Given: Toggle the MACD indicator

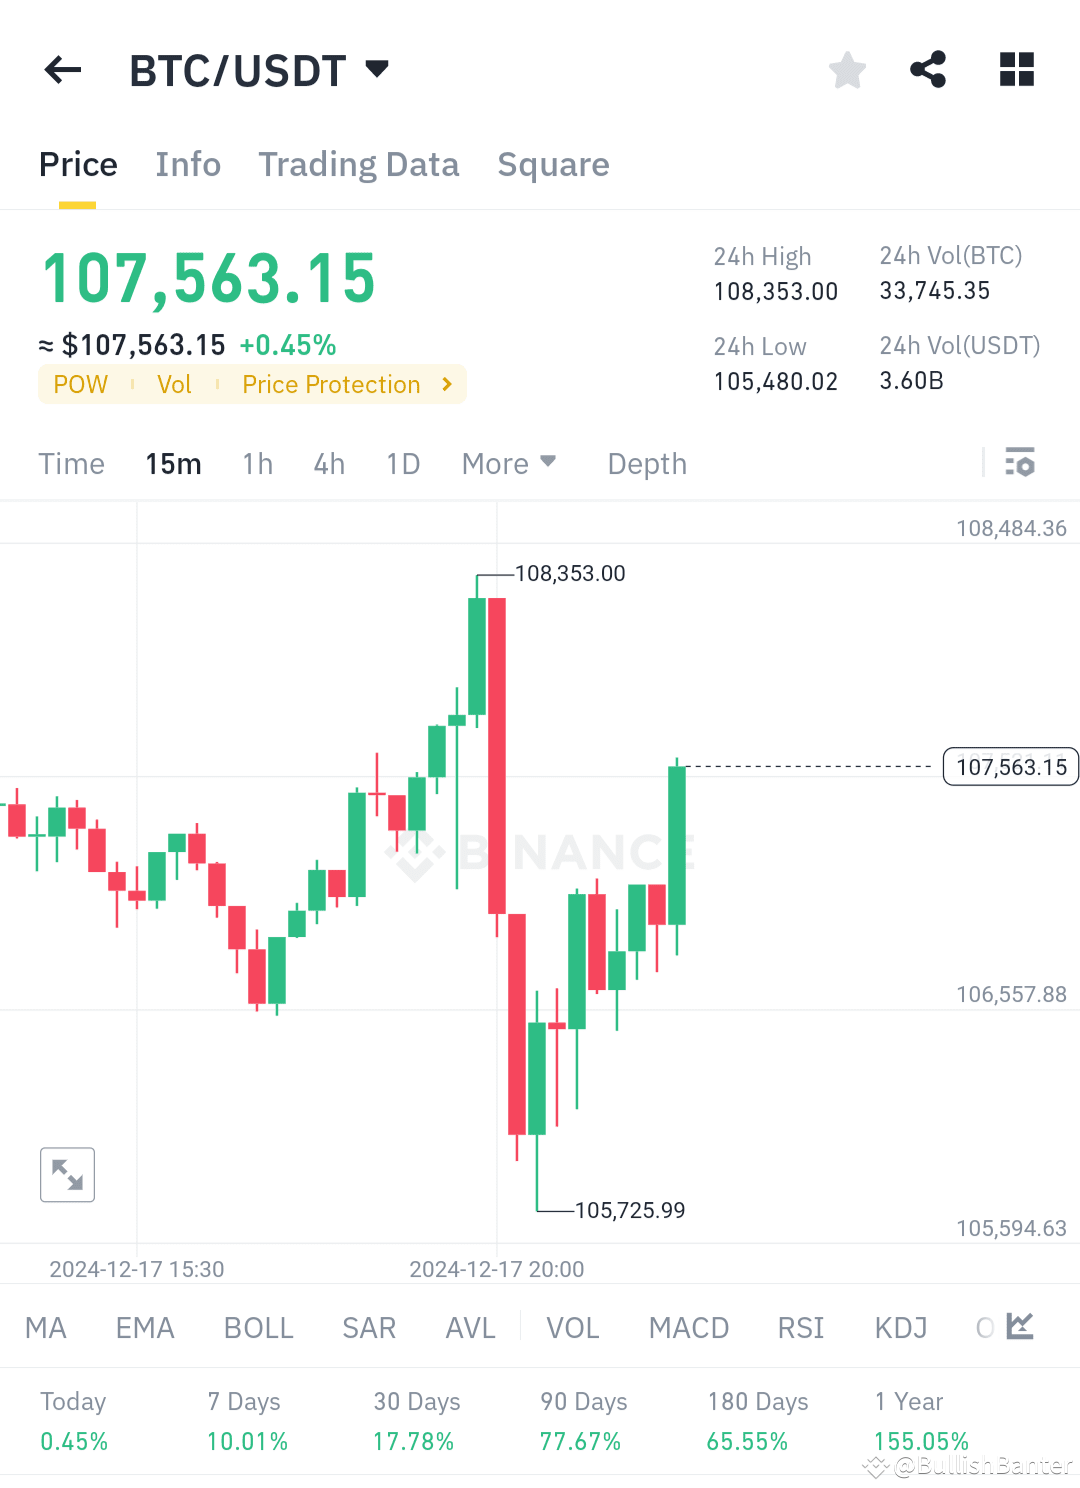Looking at the screenshot, I should click(688, 1327).
